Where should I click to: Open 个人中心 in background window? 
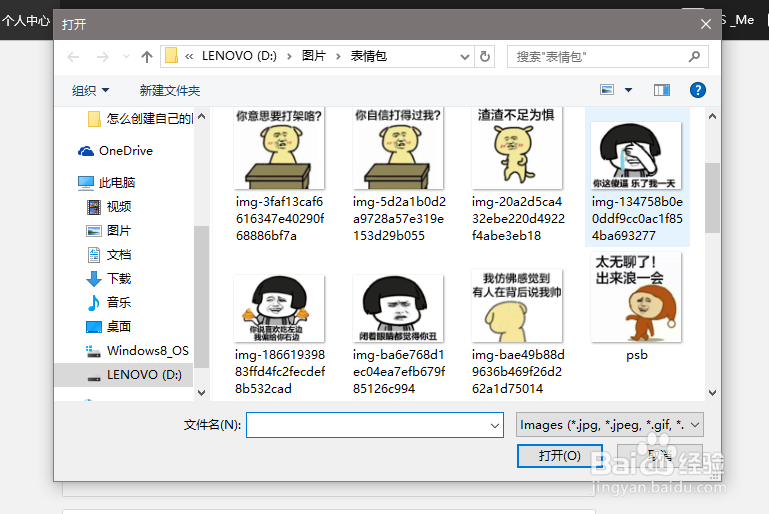coord(26,21)
